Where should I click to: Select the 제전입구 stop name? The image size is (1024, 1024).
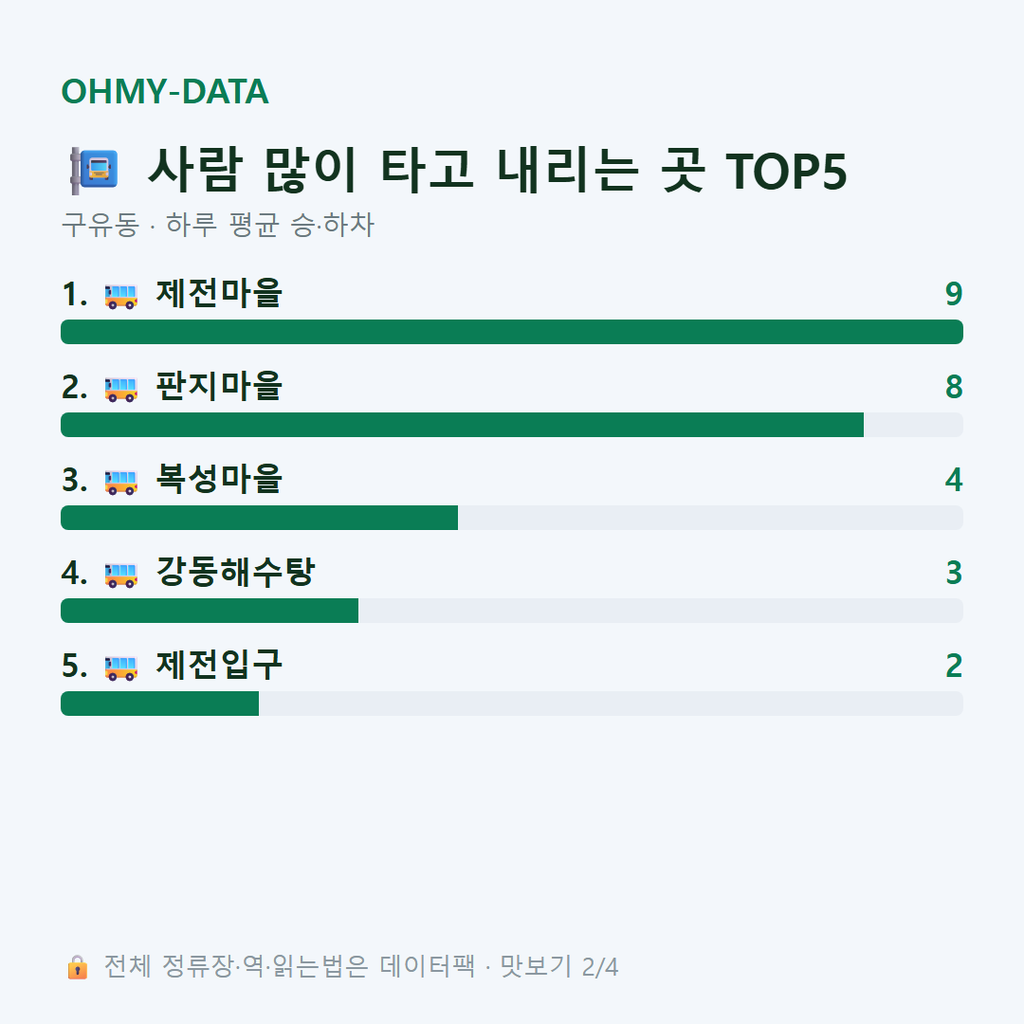point(219,665)
